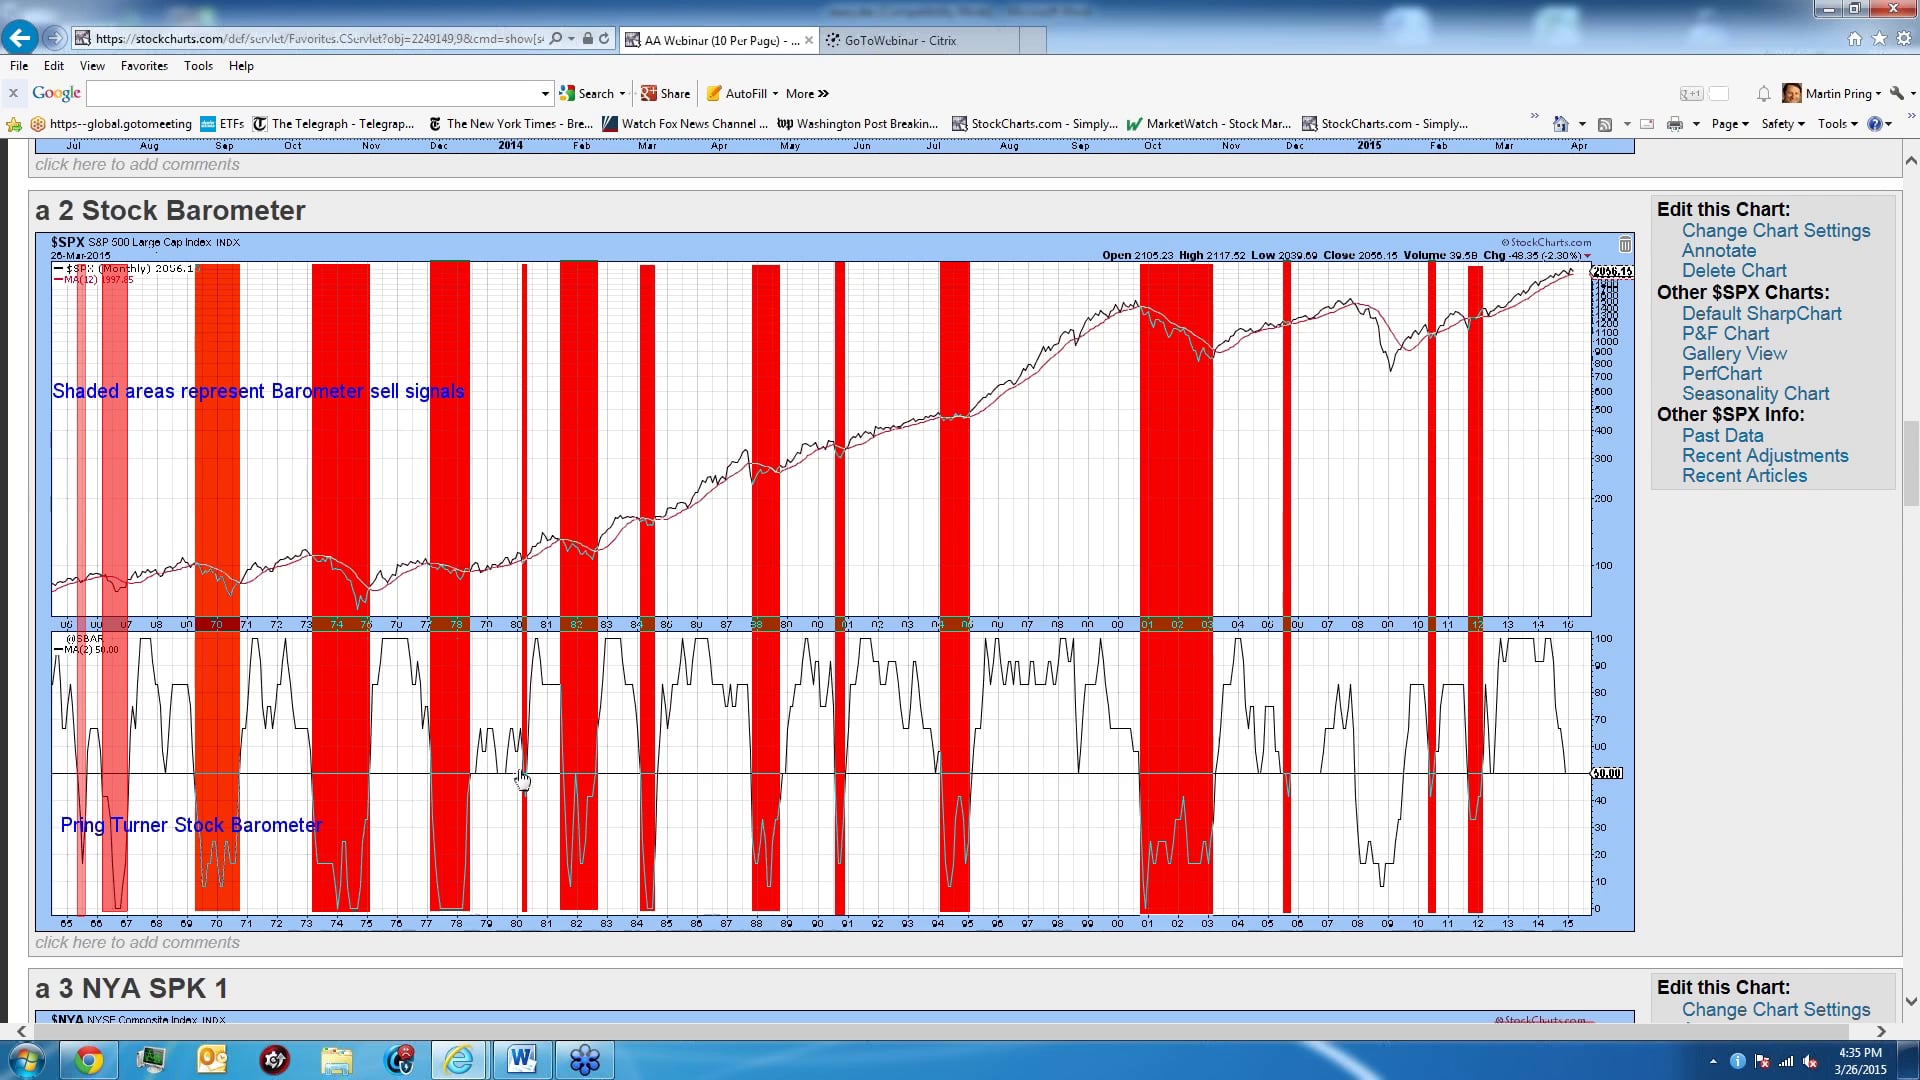Click the Google toolbar notifications bell
This screenshot has width=1920, height=1080.
tap(1763, 93)
